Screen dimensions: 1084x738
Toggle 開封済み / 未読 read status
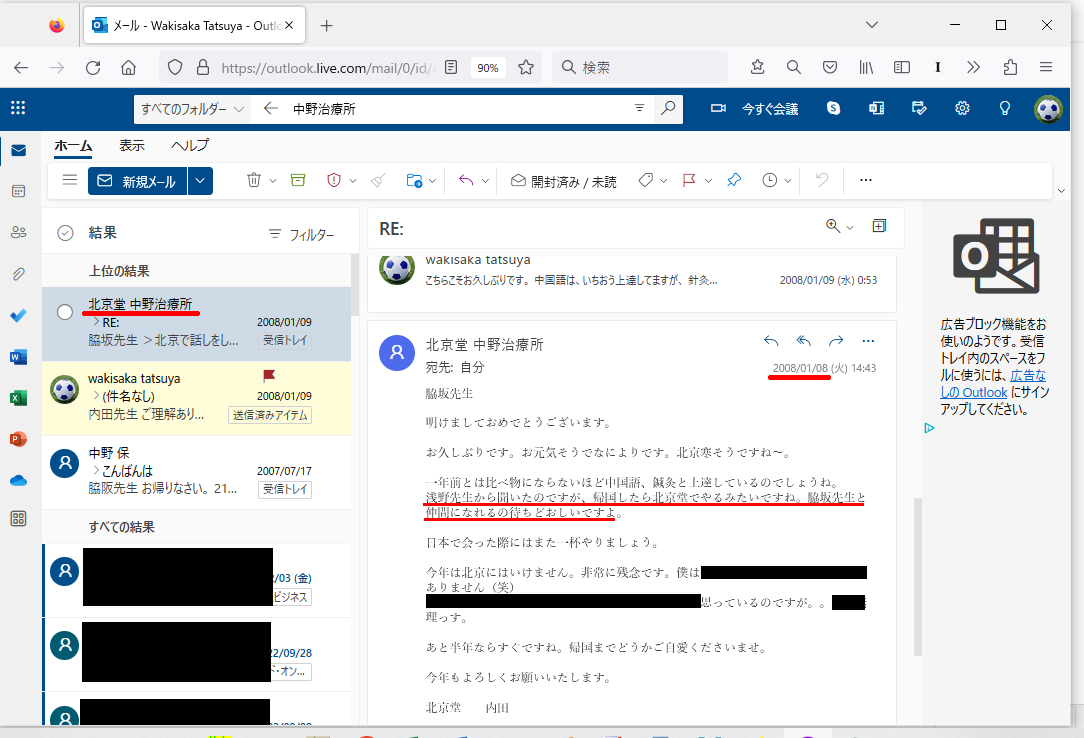tap(563, 181)
